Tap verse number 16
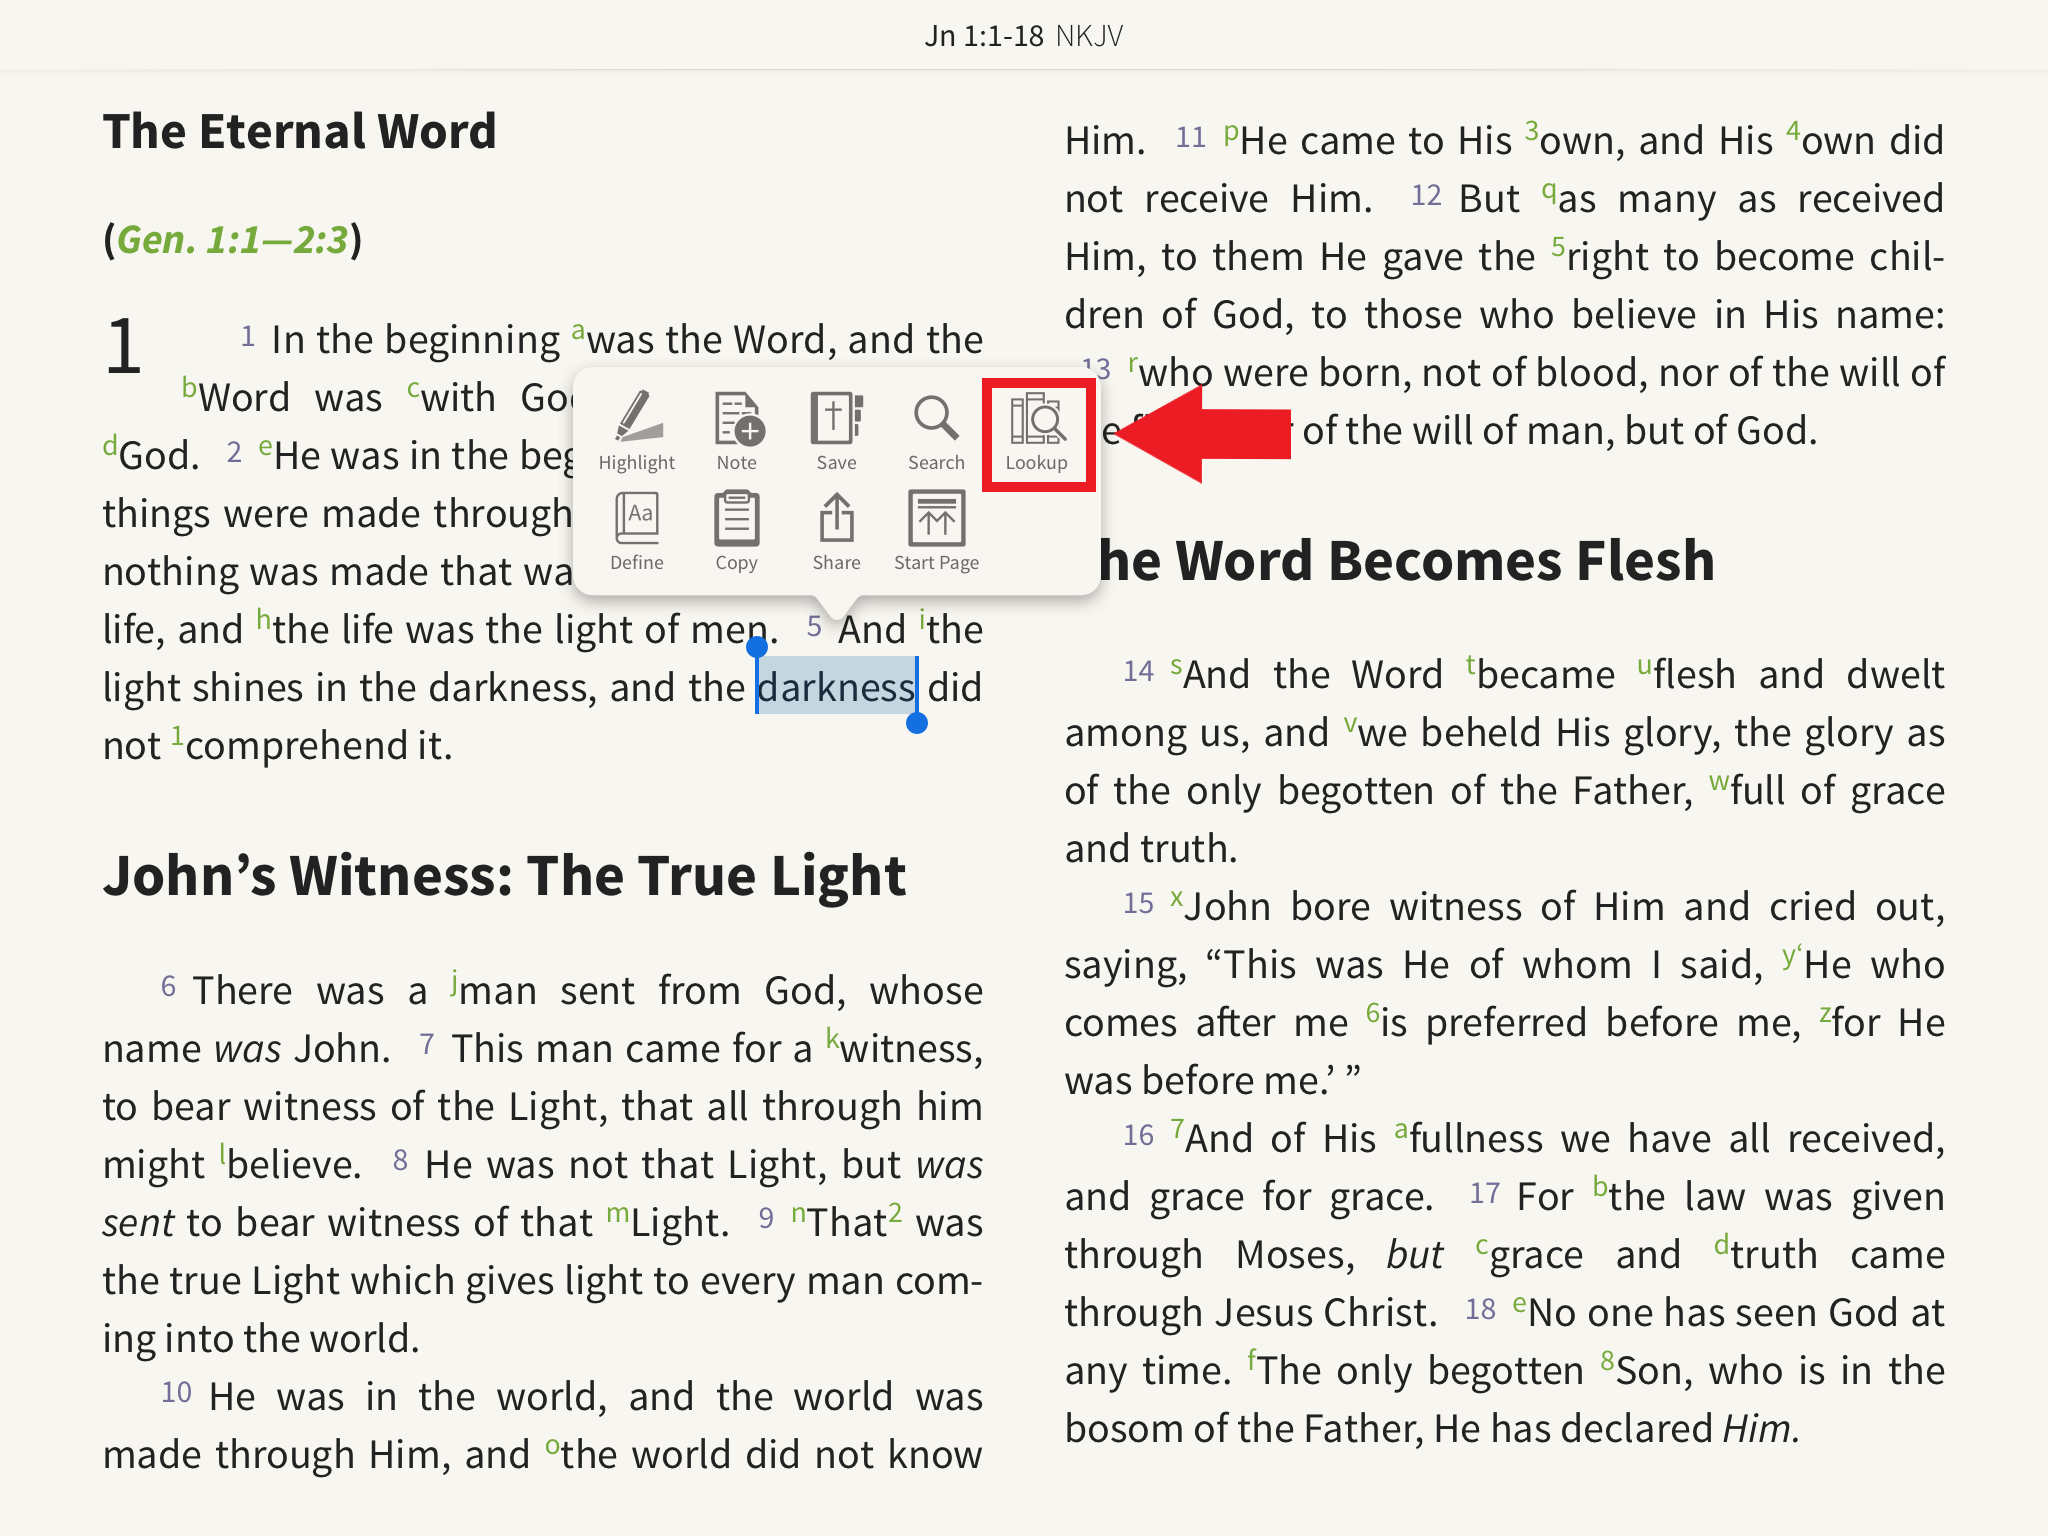This screenshot has width=2048, height=1536. coord(1138,1135)
